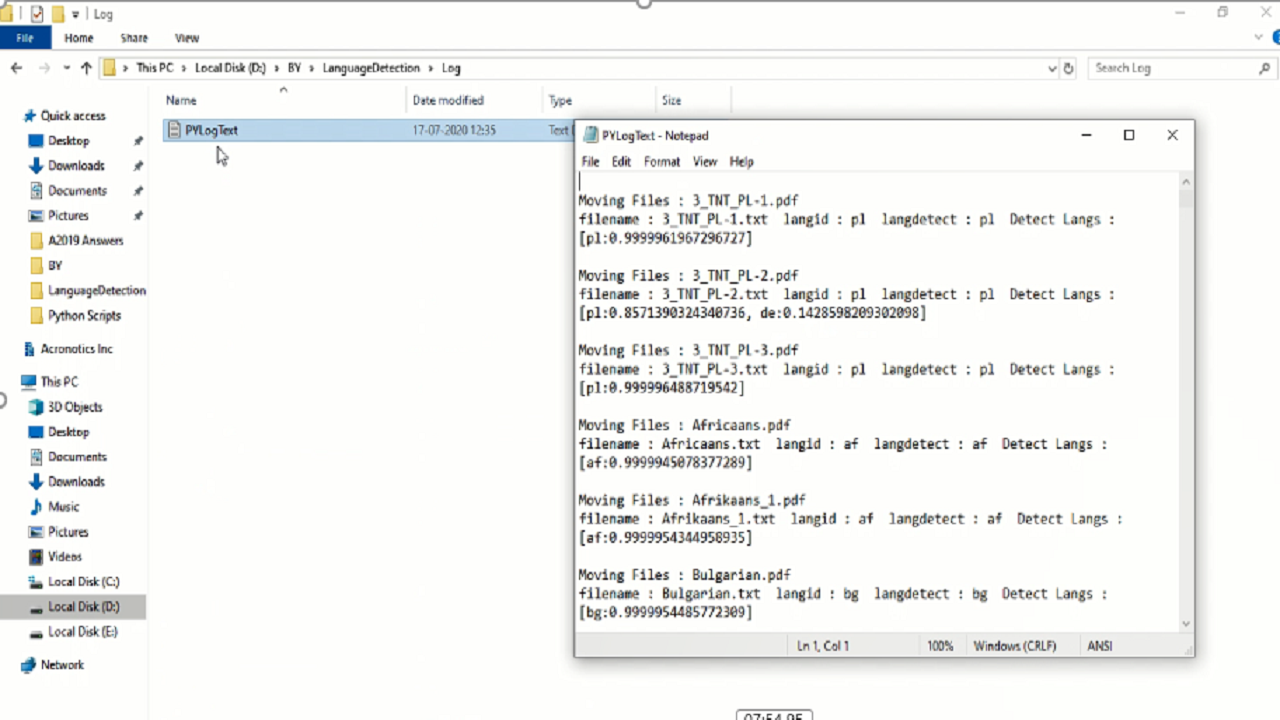Open the recent locations dropdown arrow
The width and height of the screenshot is (1280, 720).
[66, 68]
